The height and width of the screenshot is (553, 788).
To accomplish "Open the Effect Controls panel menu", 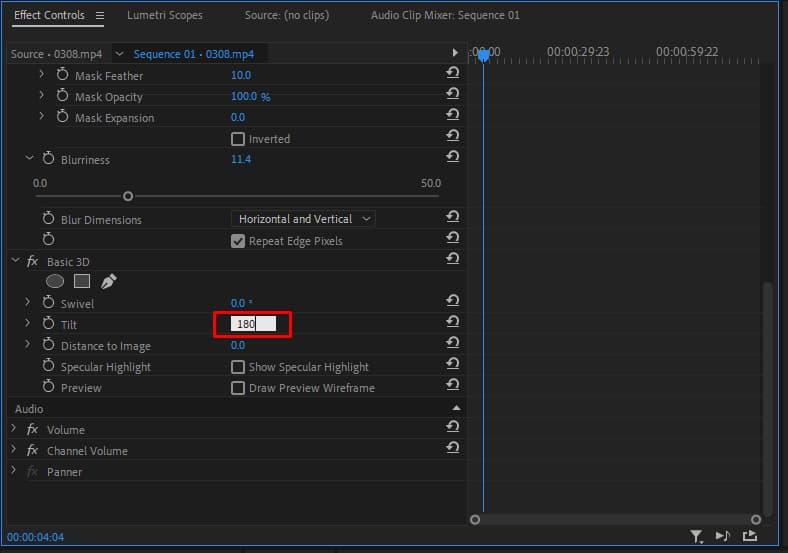I will [100, 16].
